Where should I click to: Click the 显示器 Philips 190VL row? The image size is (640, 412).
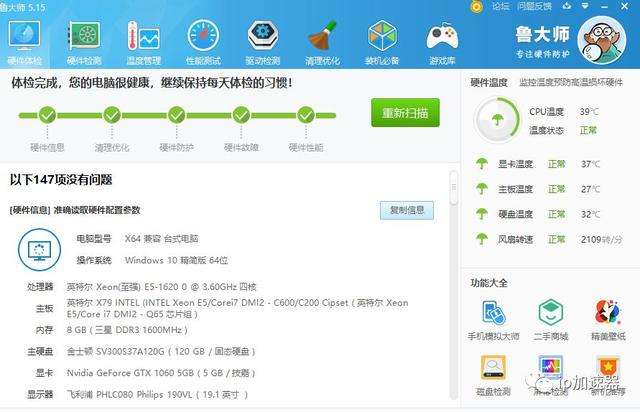pos(137,394)
